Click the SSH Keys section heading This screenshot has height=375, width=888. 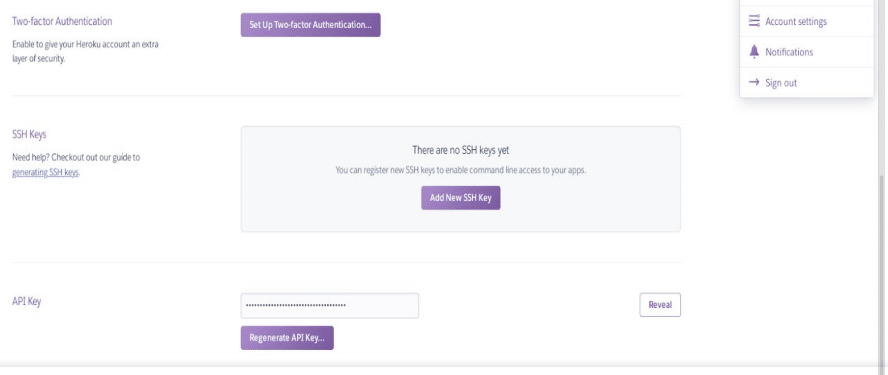(x=29, y=135)
